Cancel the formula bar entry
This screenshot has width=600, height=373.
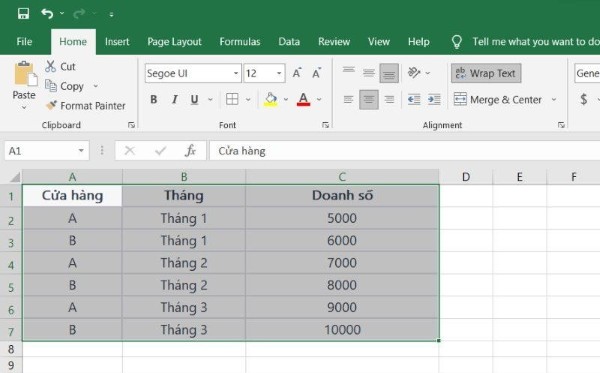coord(129,151)
